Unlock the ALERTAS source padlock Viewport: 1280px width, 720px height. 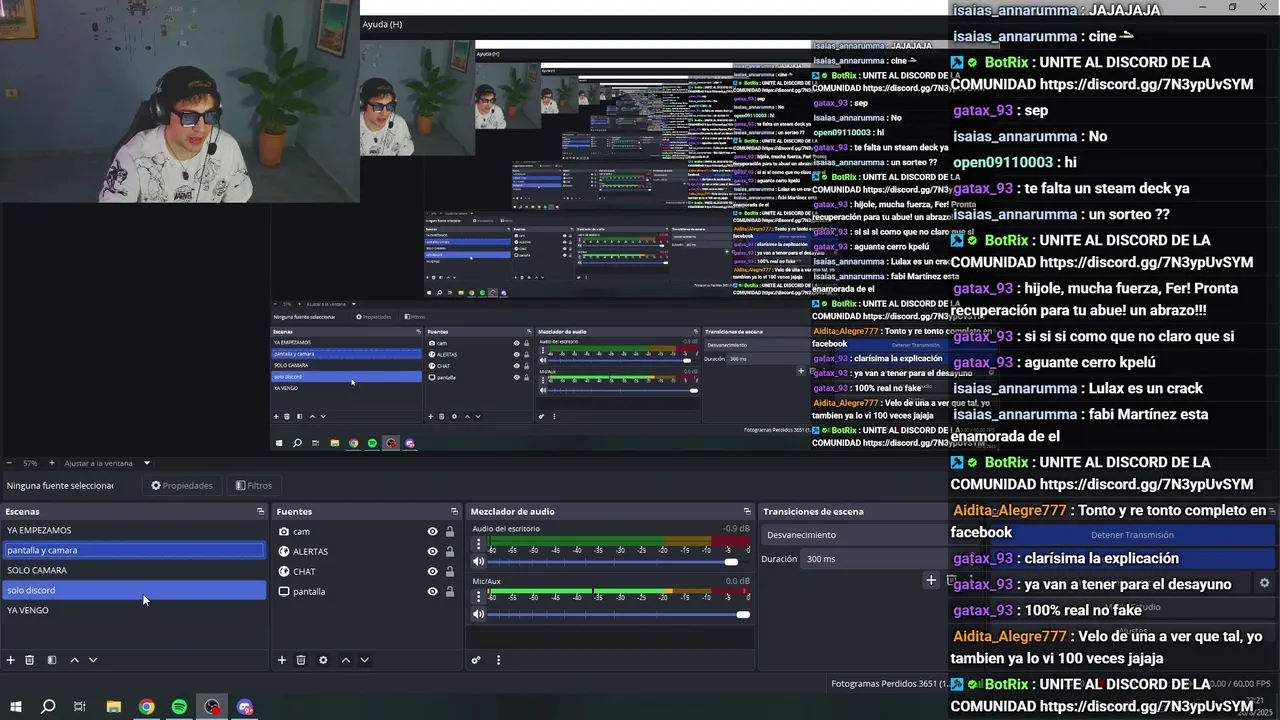click(450, 551)
